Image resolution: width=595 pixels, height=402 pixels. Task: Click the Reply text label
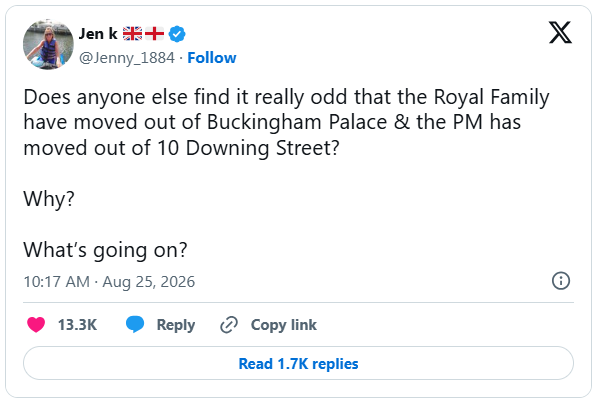coord(176,325)
